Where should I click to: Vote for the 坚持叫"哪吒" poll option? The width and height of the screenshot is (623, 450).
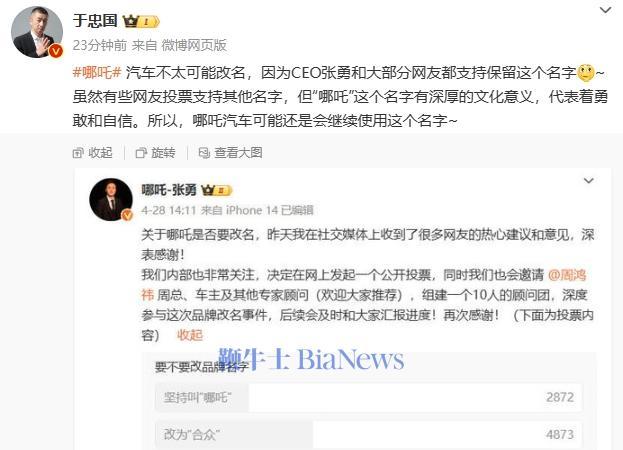click(369, 397)
